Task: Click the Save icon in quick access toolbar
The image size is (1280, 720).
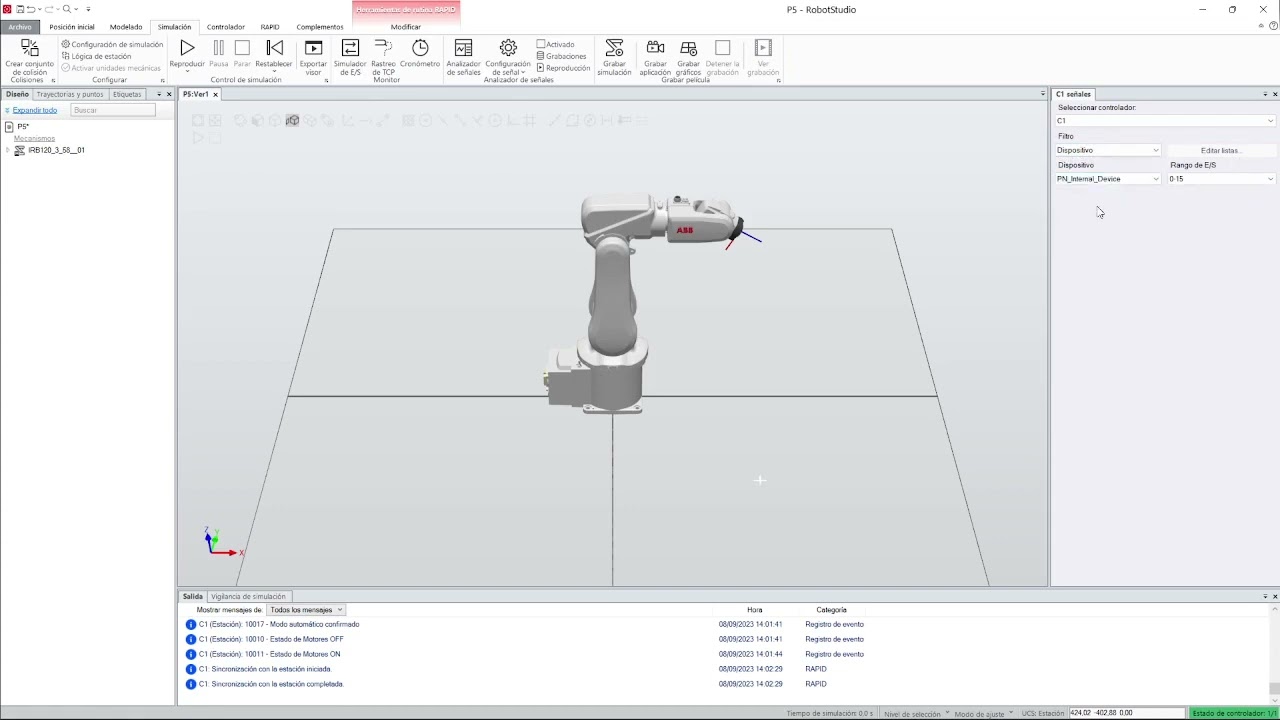Action: (20, 9)
